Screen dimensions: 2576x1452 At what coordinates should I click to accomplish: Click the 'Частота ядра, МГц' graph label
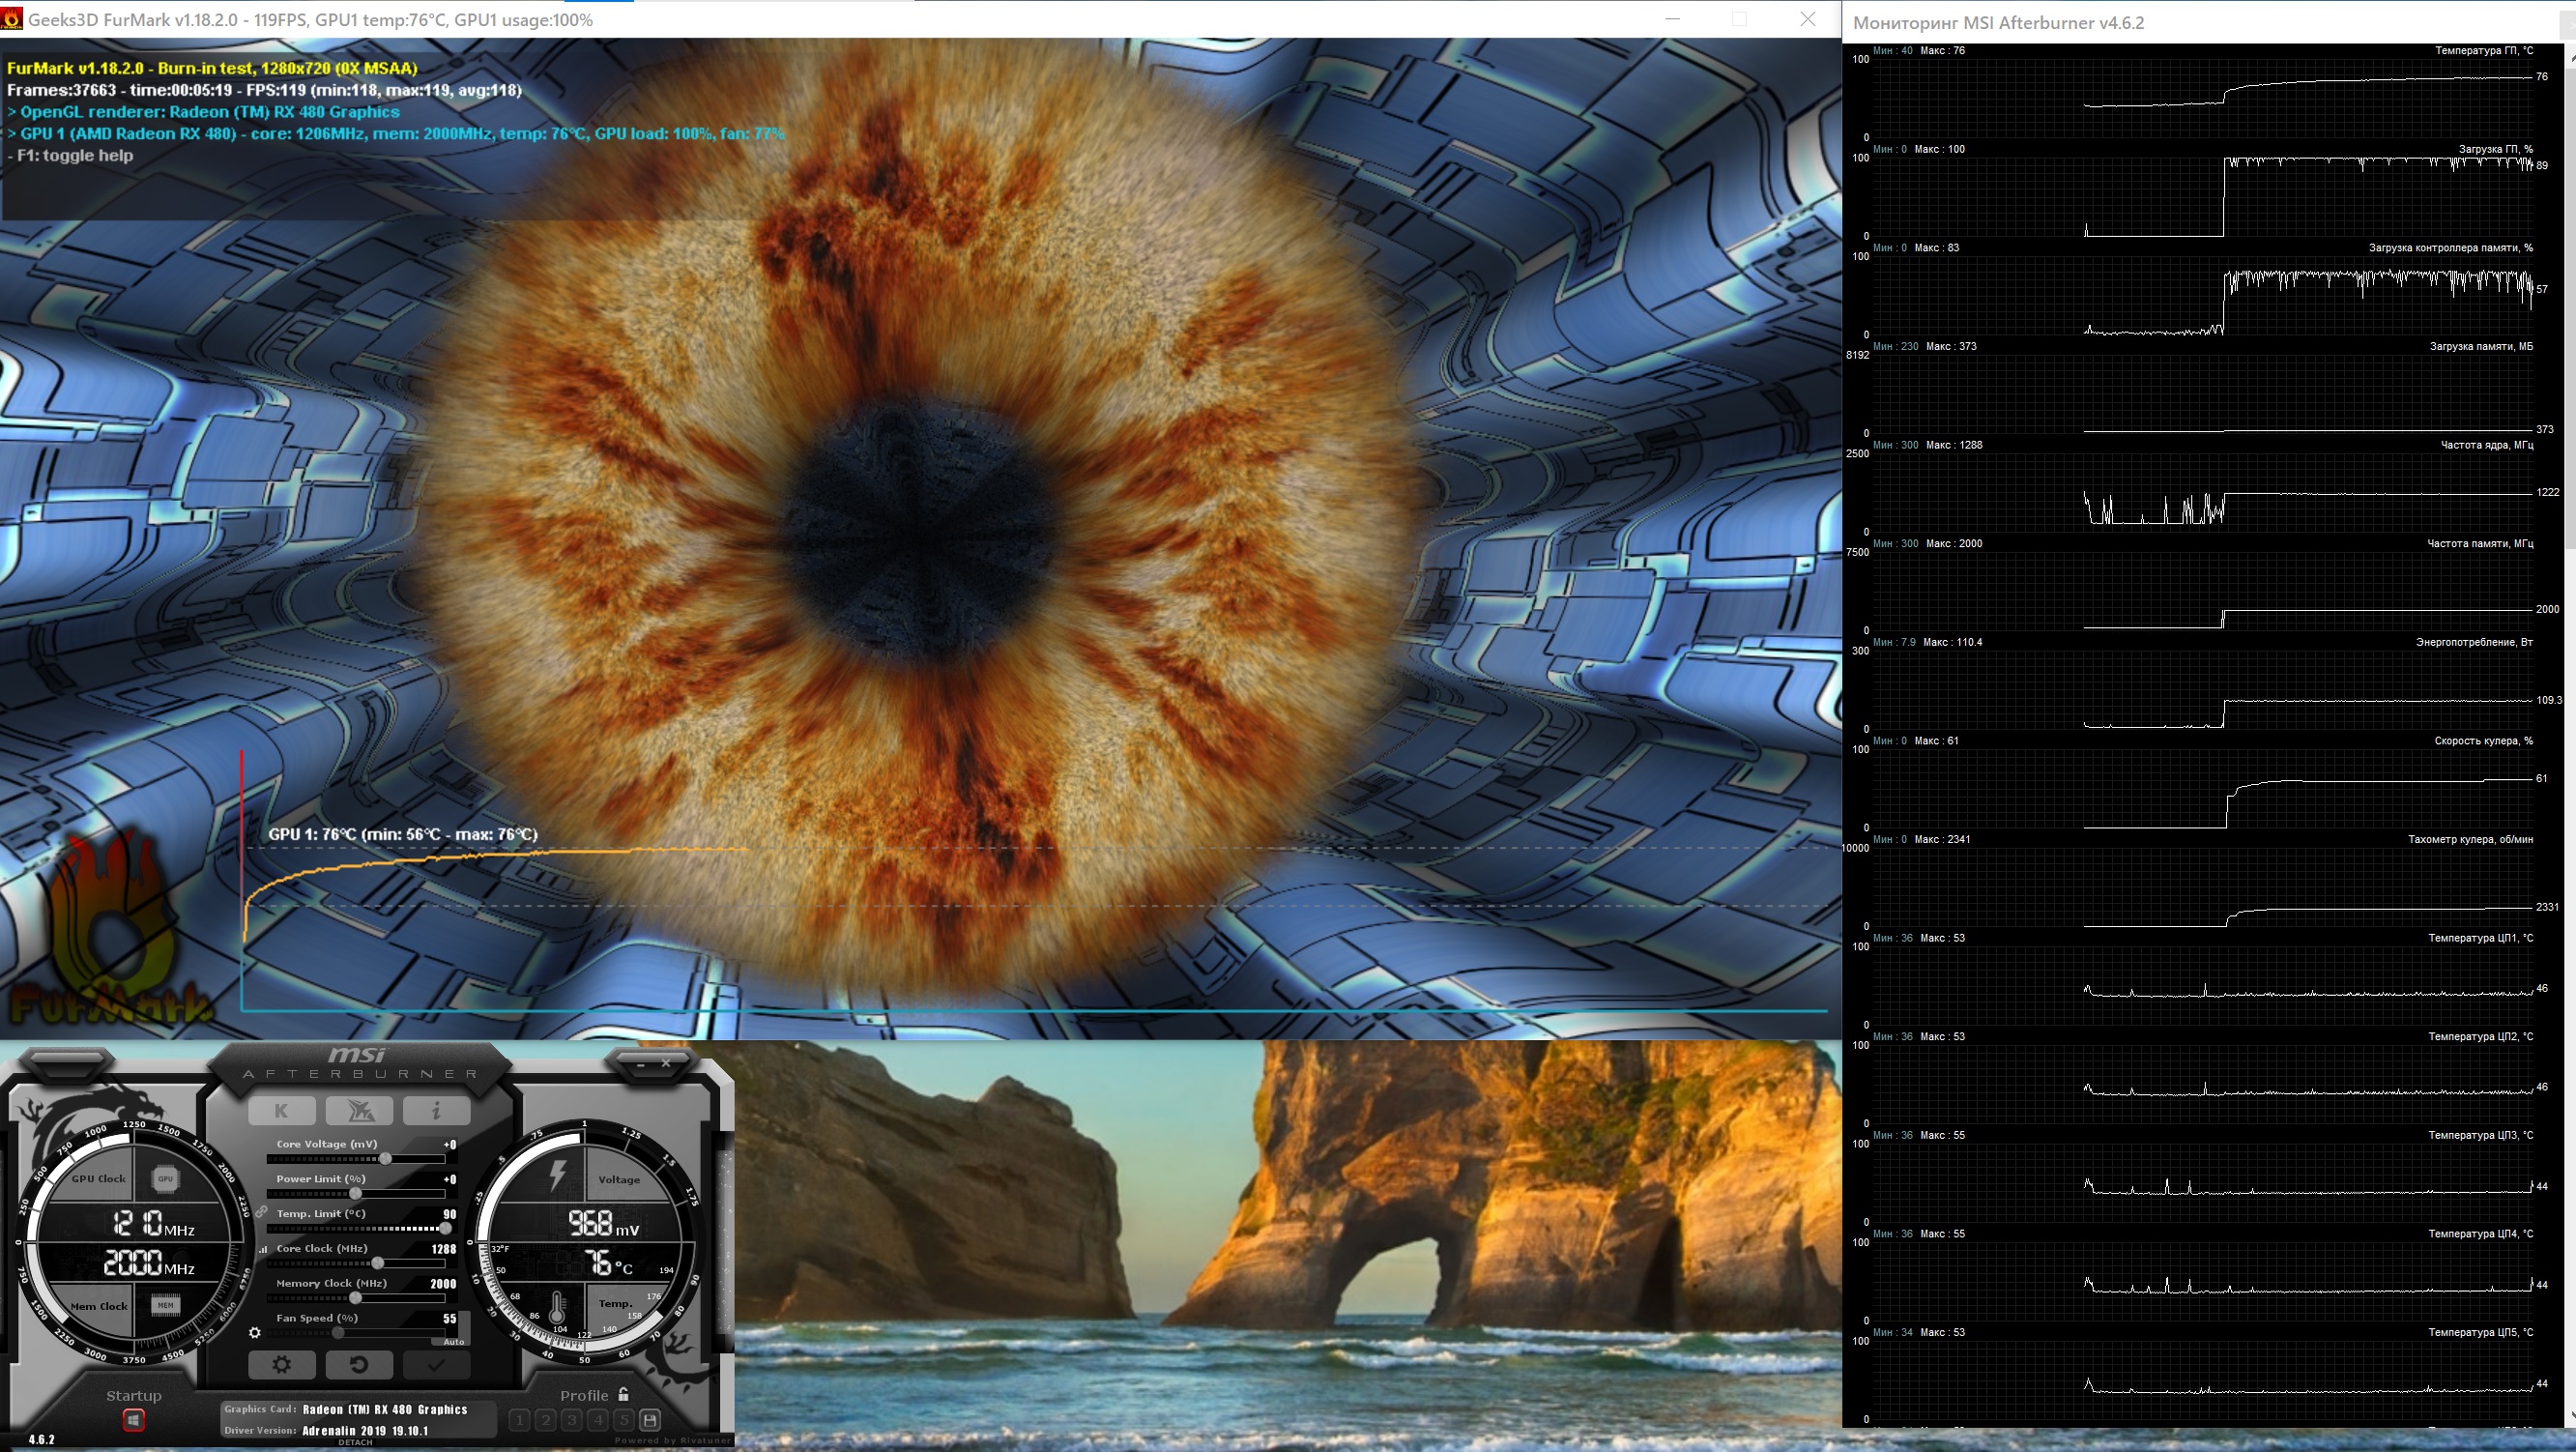click(x=2486, y=445)
